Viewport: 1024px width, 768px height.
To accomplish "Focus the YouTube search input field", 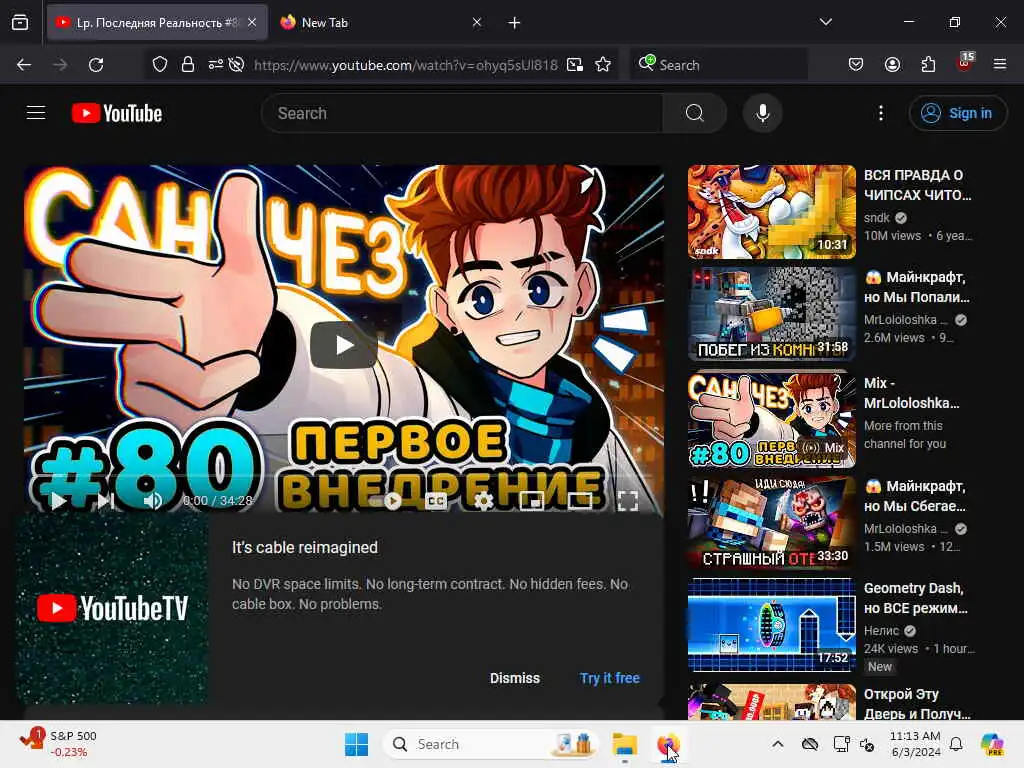I will pyautogui.click(x=462, y=113).
